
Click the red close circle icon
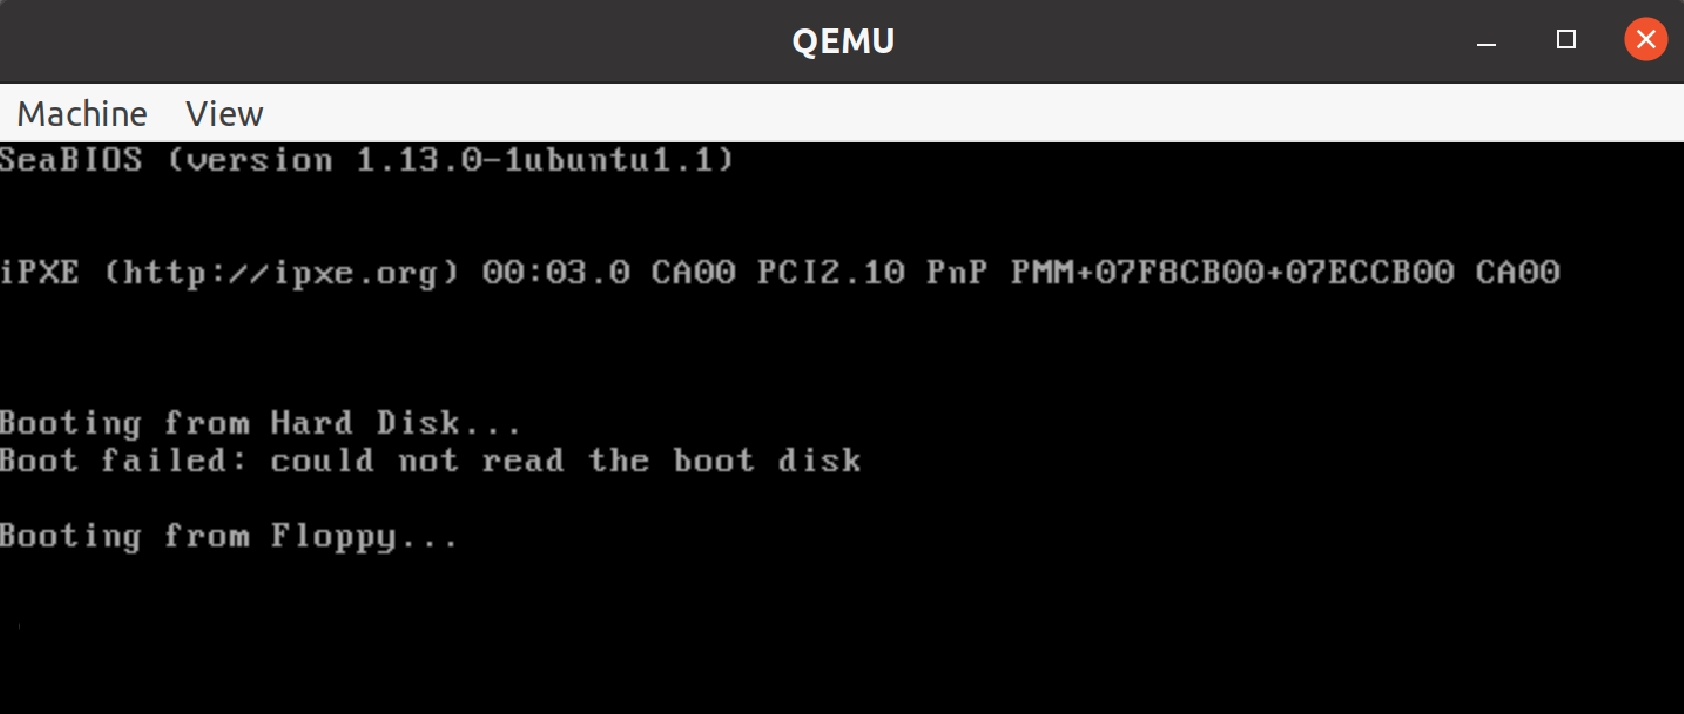coord(1645,40)
